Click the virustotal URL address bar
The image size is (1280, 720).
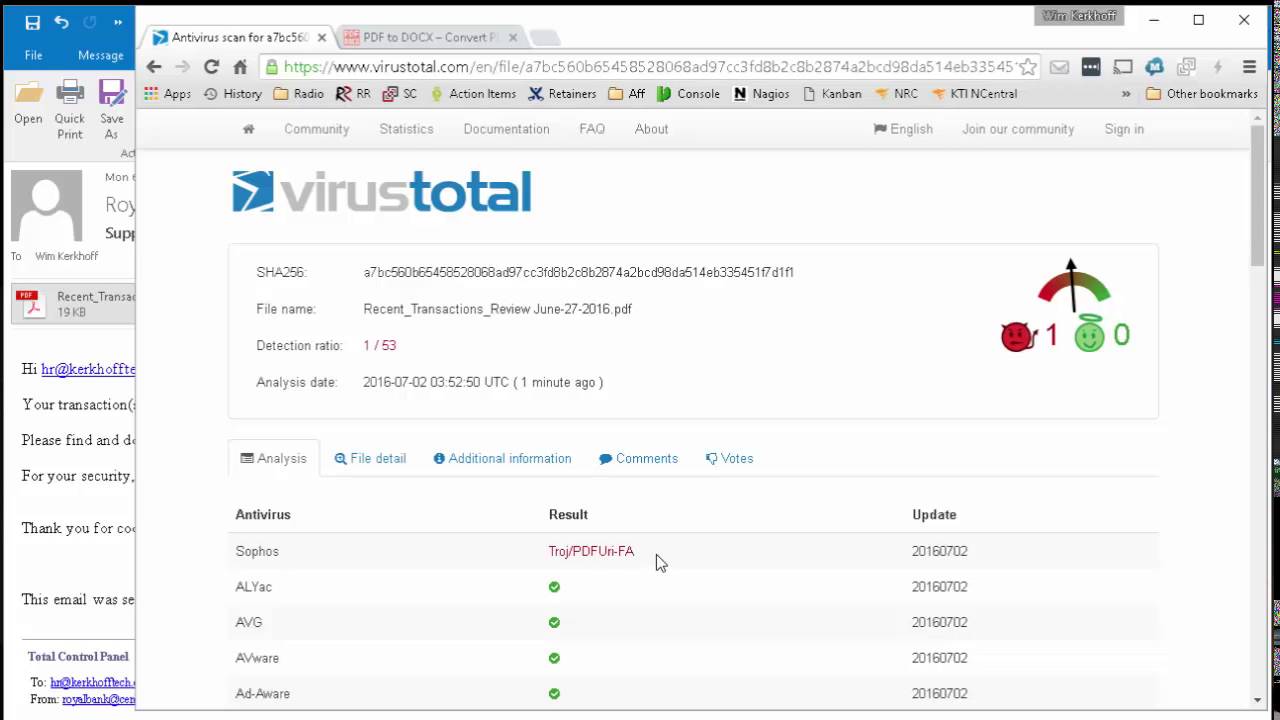[648, 67]
